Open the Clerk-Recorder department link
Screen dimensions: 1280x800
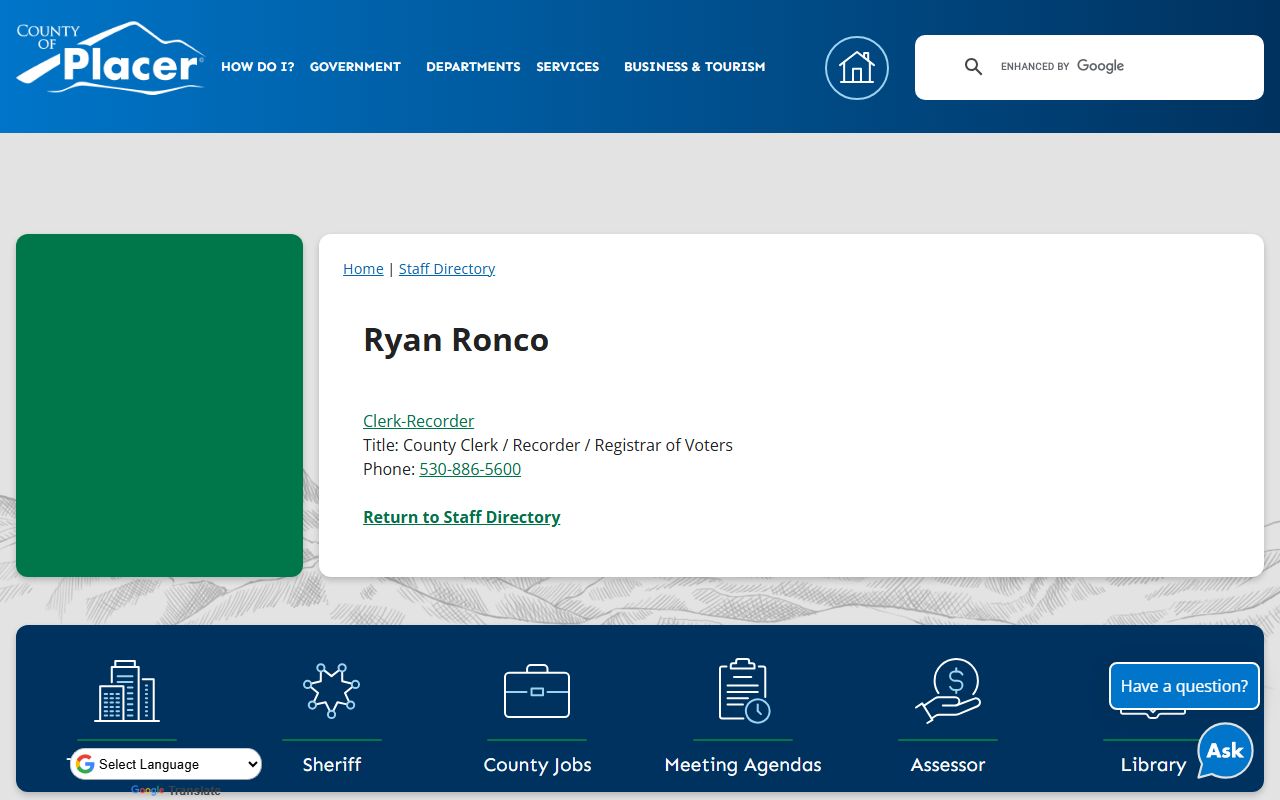point(419,421)
